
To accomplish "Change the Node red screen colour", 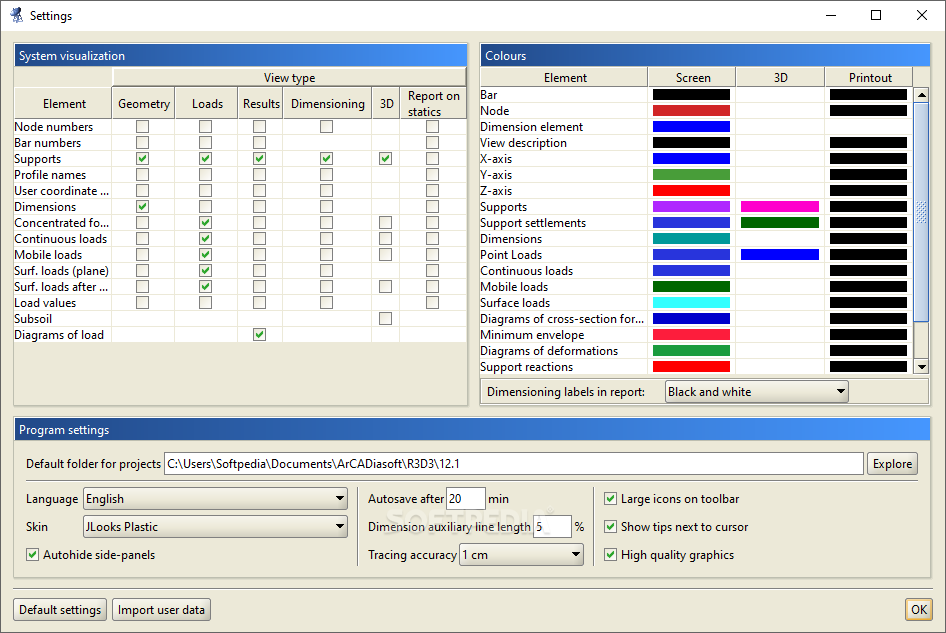I will (x=691, y=110).
